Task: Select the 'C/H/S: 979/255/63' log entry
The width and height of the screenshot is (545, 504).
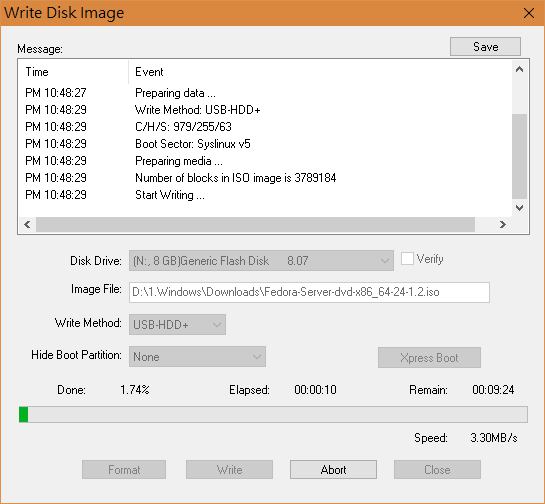Action: [265, 127]
